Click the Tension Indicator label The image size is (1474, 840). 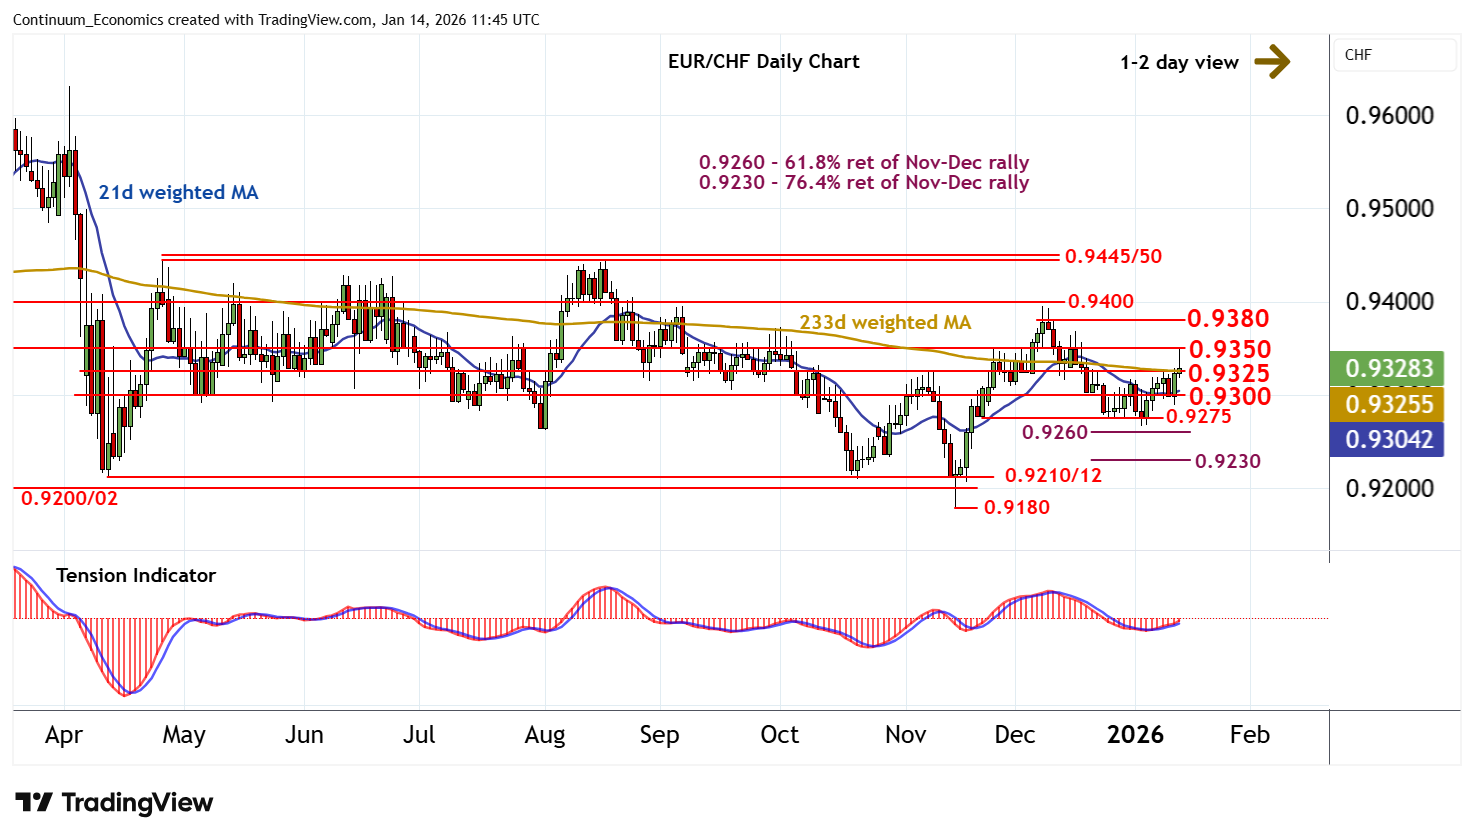136,575
